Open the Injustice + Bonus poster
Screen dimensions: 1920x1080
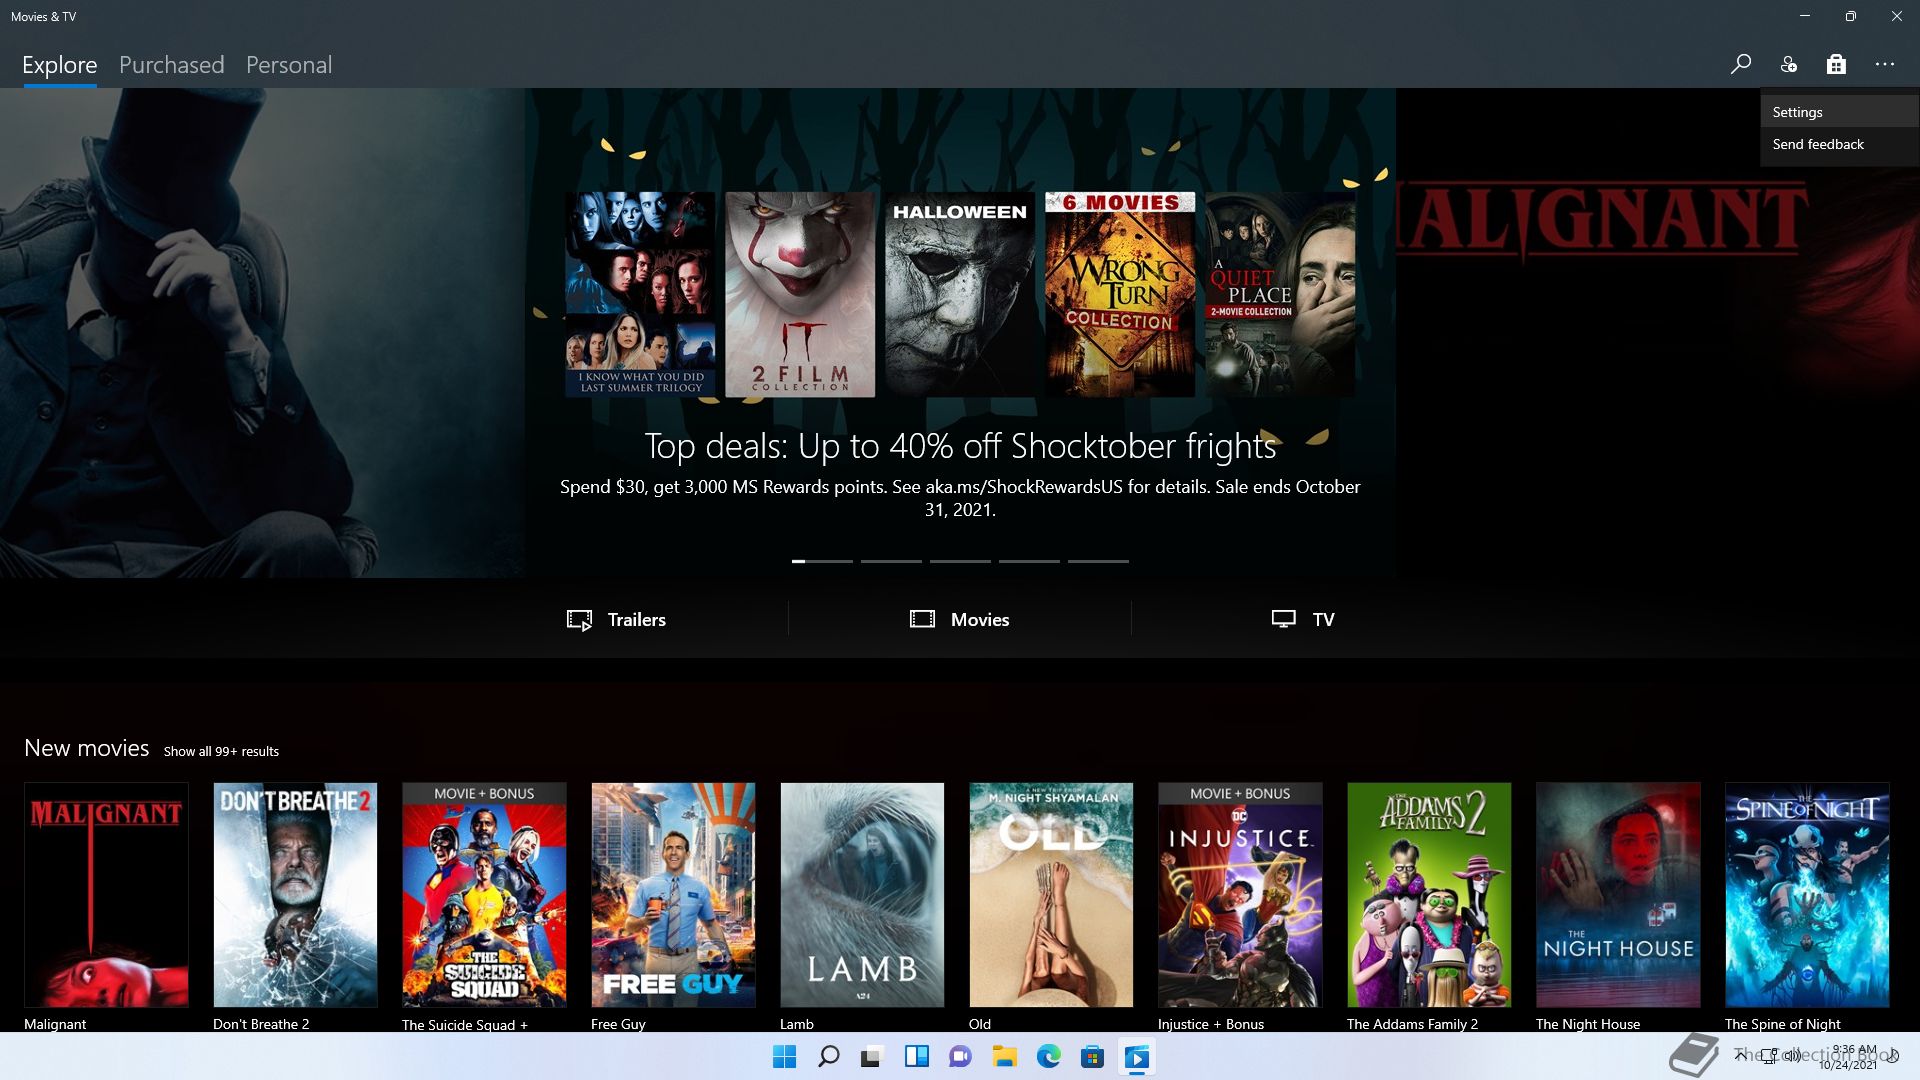(x=1240, y=895)
